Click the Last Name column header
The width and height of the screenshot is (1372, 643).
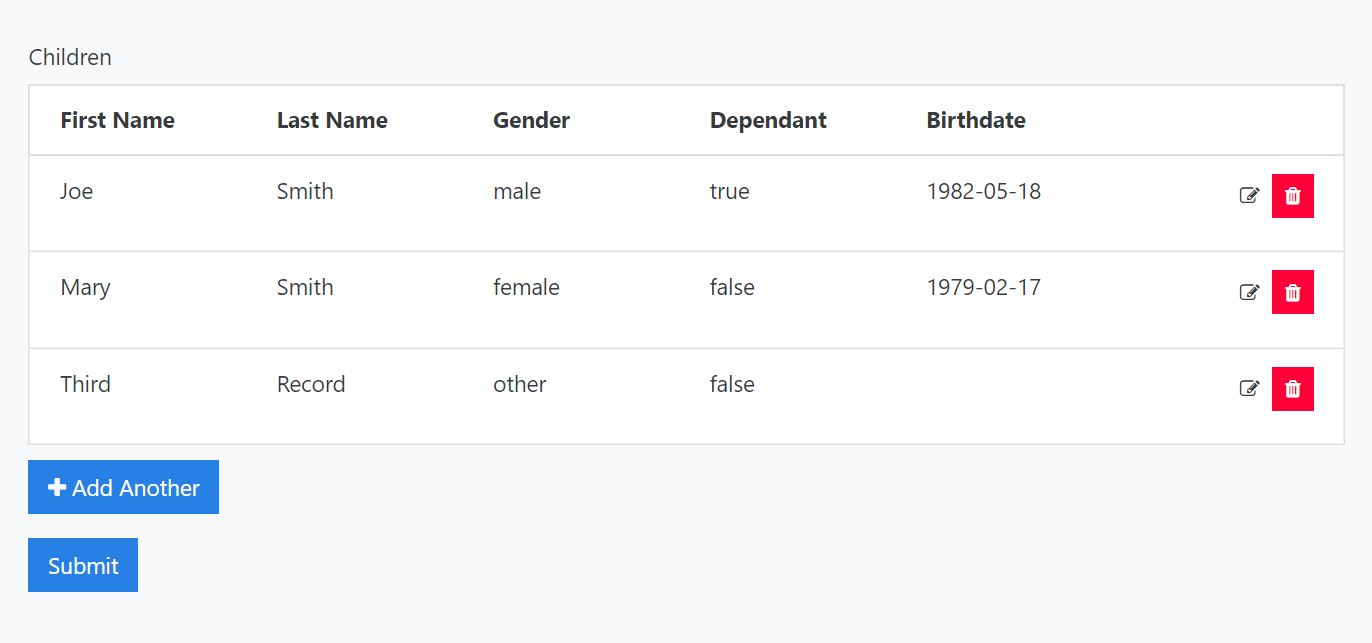tap(332, 120)
